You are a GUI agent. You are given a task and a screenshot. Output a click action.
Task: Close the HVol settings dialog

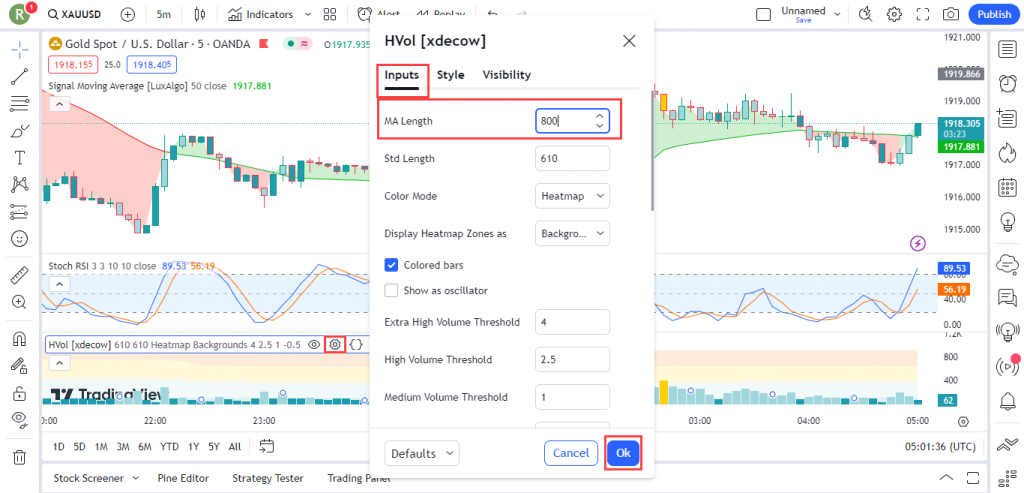click(x=629, y=41)
